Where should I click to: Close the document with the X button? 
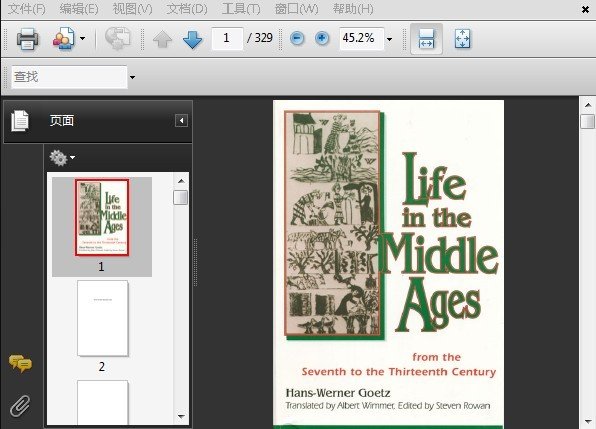[x=585, y=9]
